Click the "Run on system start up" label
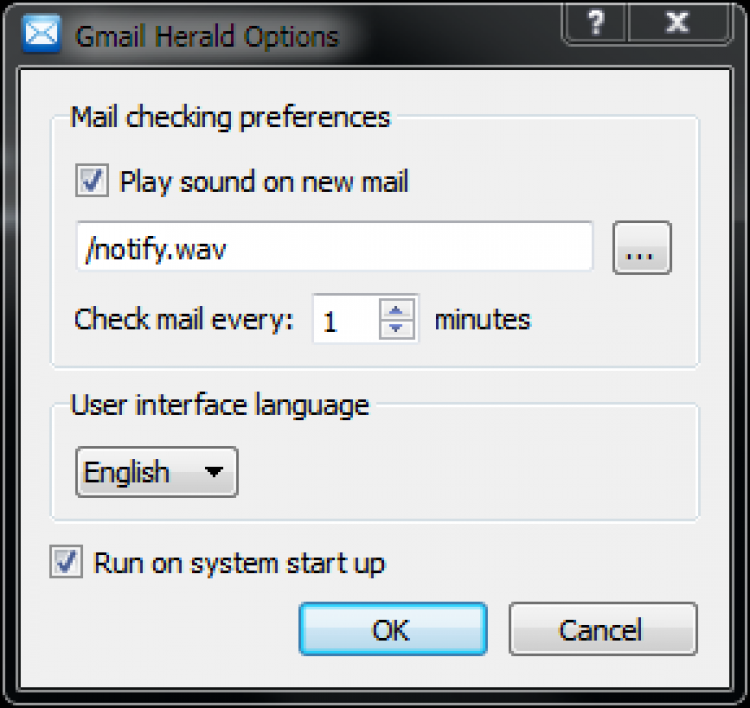 pos(239,563)
